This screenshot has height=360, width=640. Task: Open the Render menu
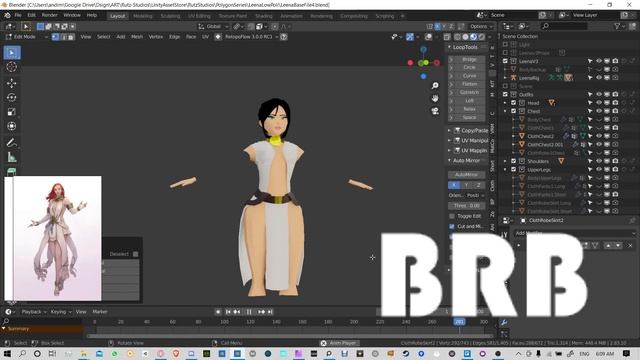(x=49, y=16)
